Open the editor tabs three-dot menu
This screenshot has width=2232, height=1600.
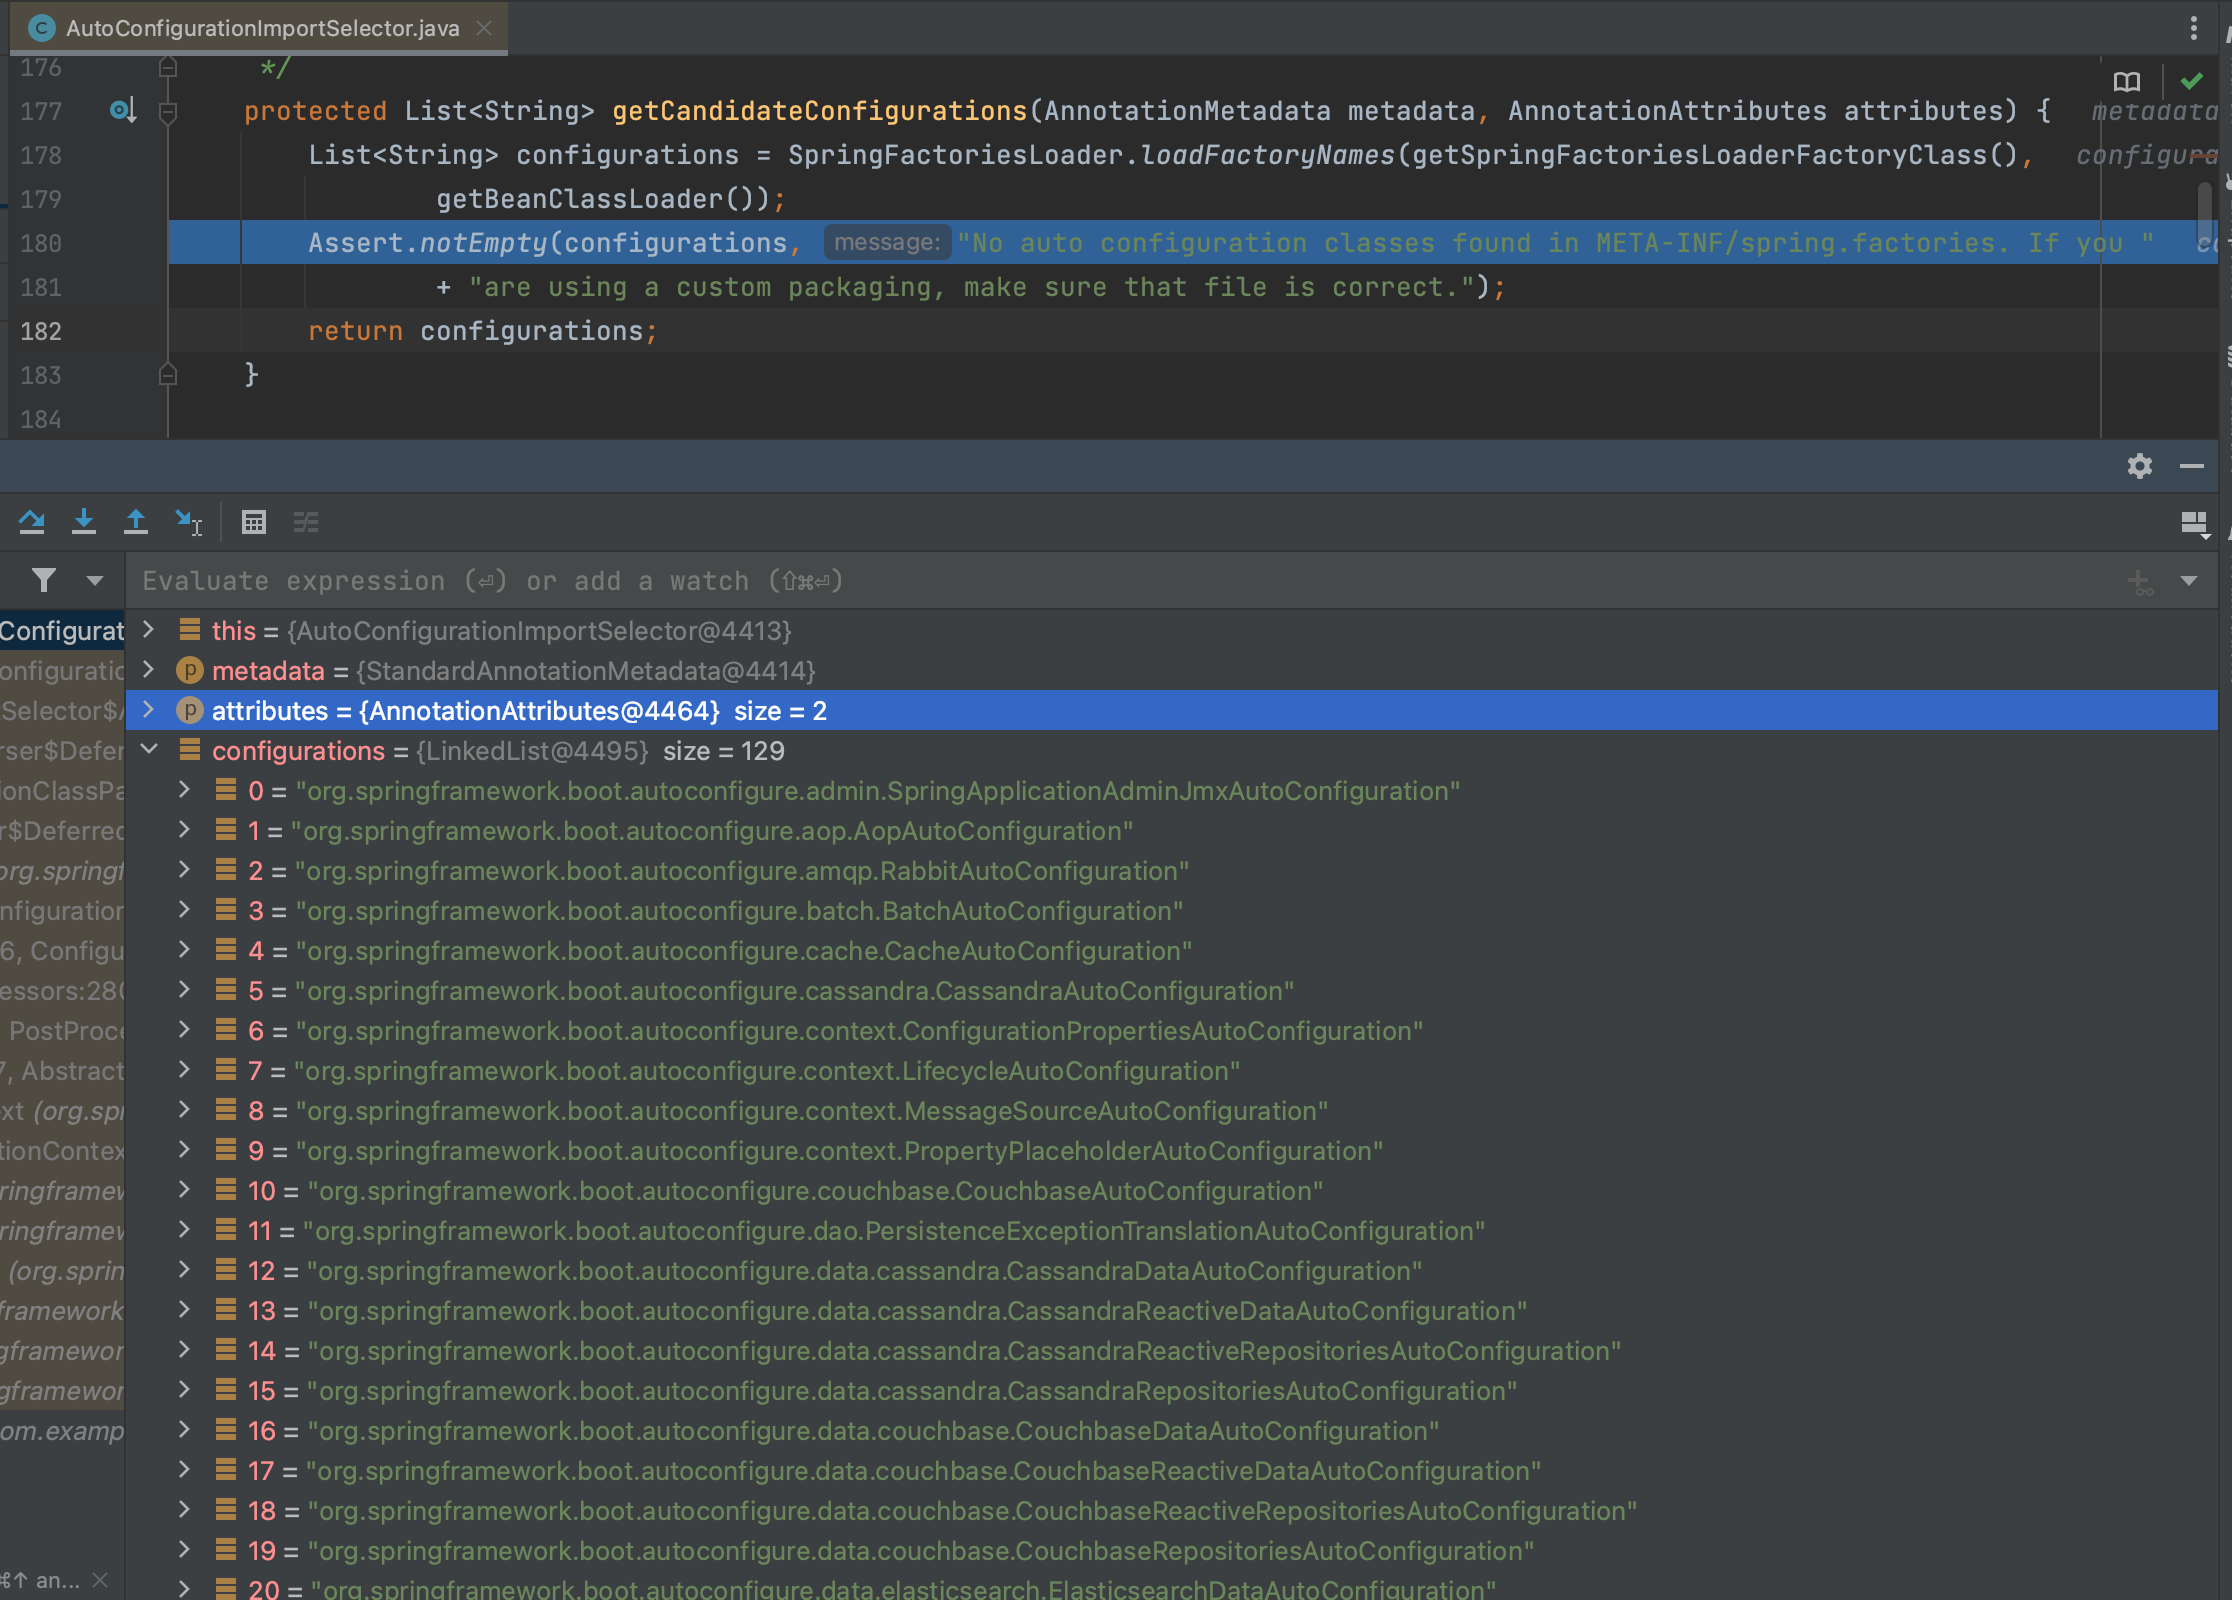pyautogui.click(x=2193, y=28)
